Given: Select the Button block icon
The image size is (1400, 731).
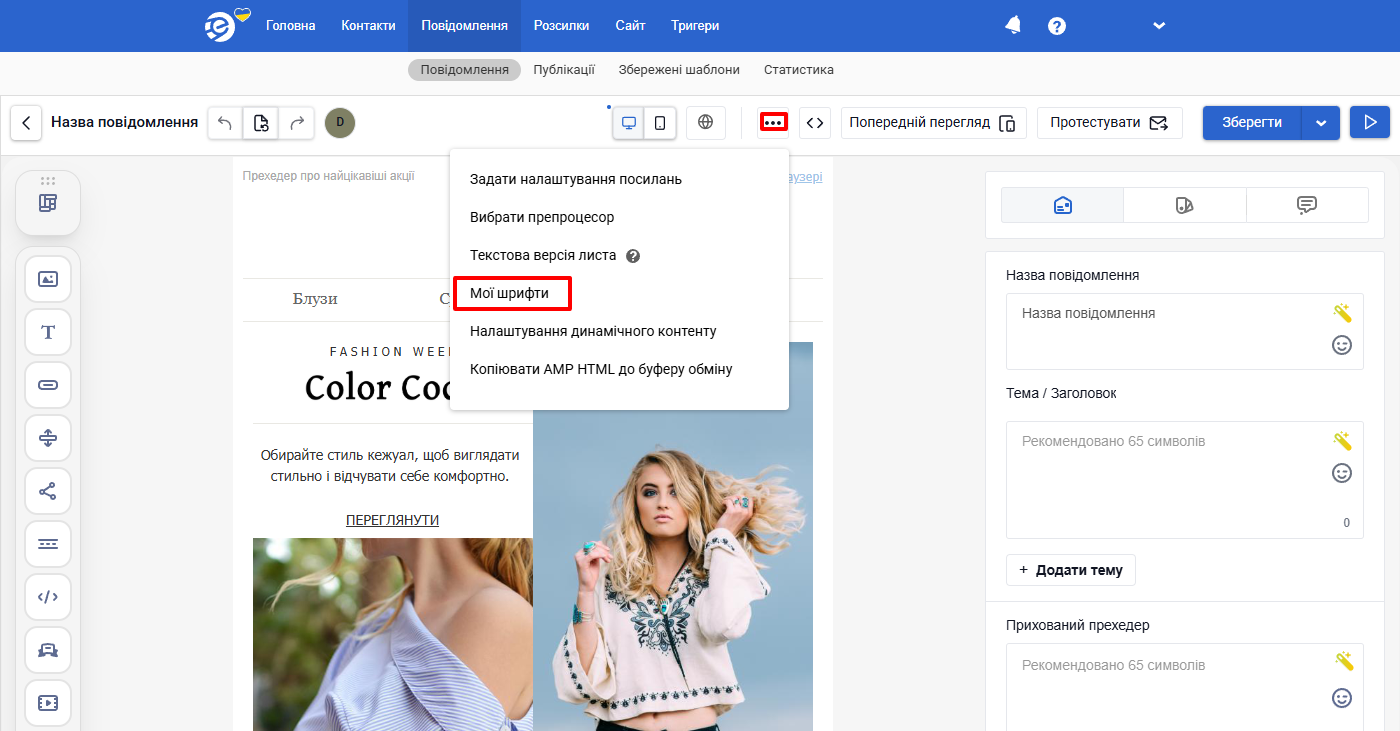Looking at the screenshot, I should click(x=48, y=385).
